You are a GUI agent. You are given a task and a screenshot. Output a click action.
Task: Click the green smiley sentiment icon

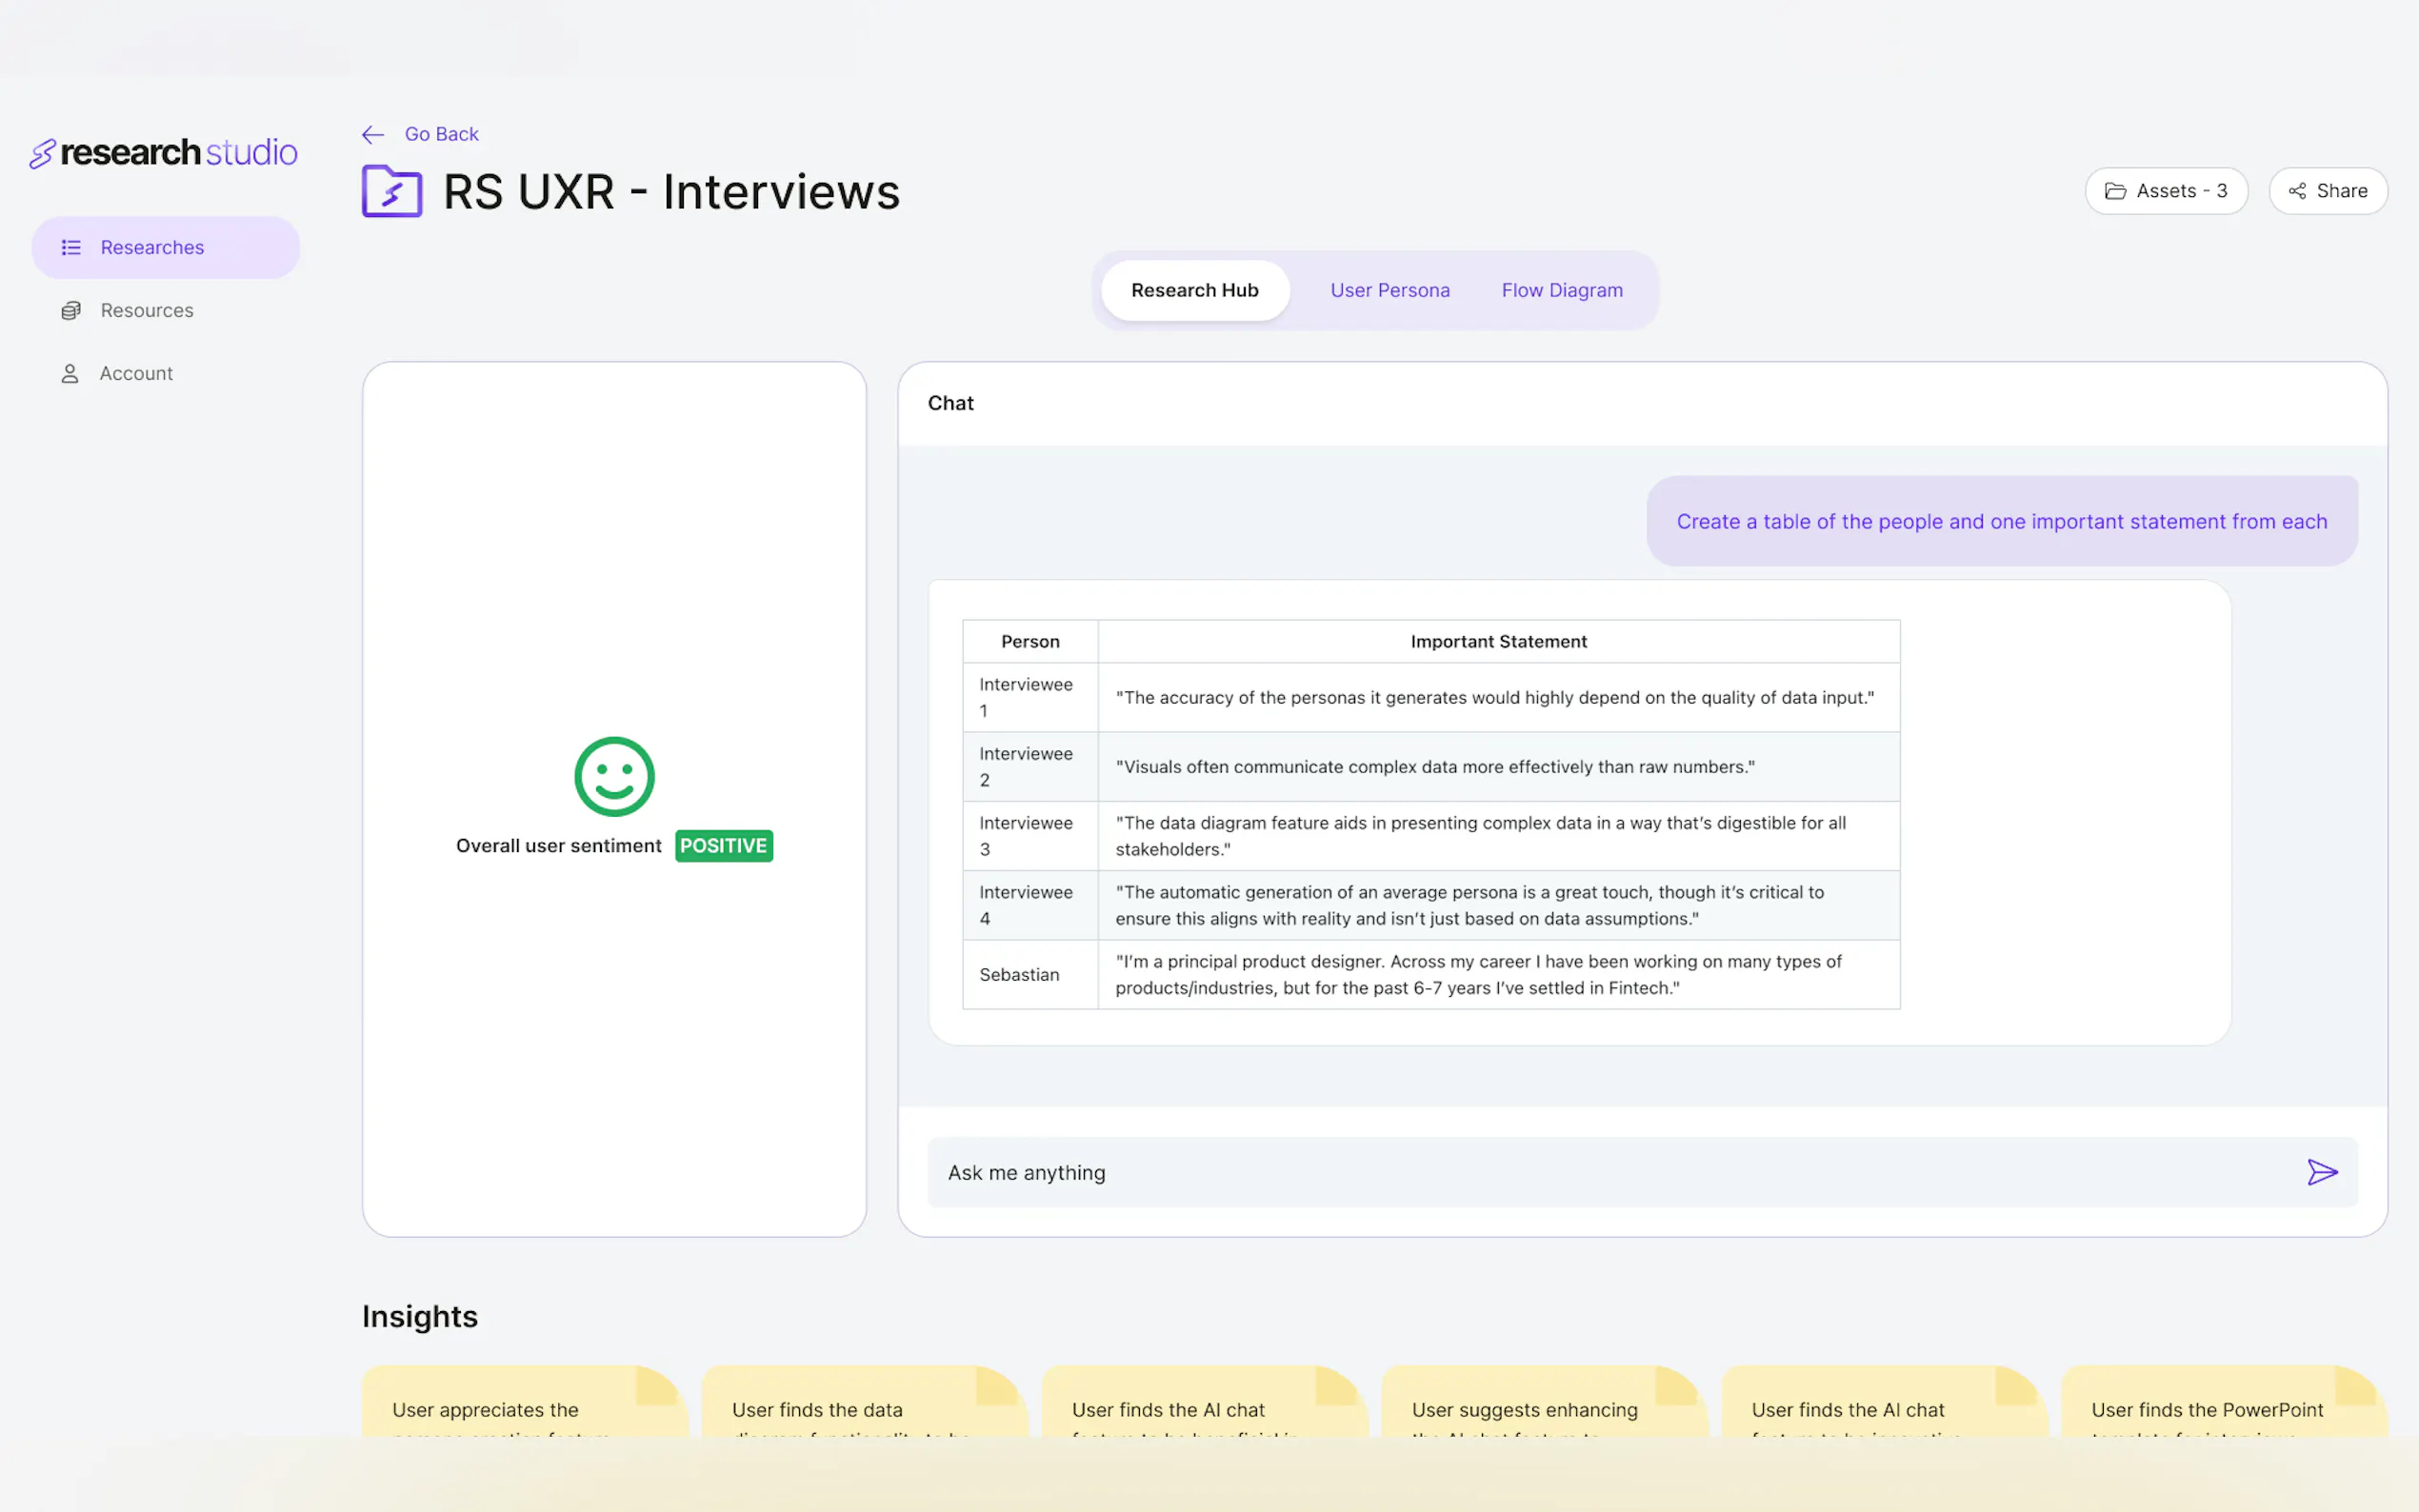(x=614, y=776)
